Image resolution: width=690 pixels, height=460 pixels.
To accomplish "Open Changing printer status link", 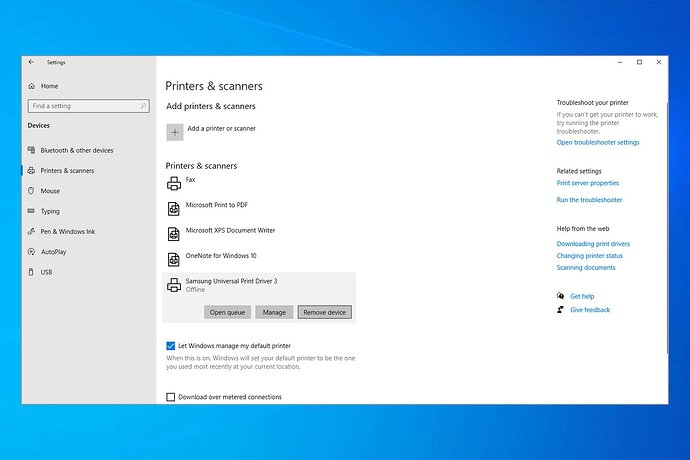I will 589,255.
